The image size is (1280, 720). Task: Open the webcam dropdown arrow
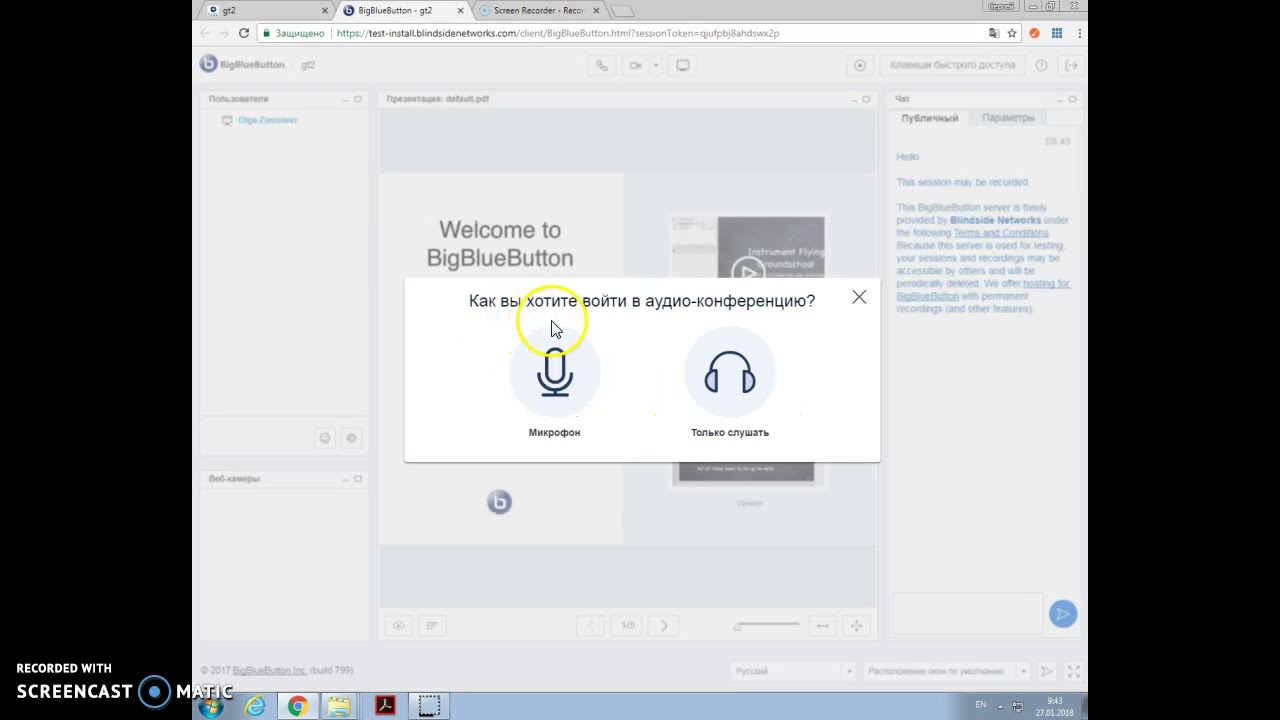(656, 65)
